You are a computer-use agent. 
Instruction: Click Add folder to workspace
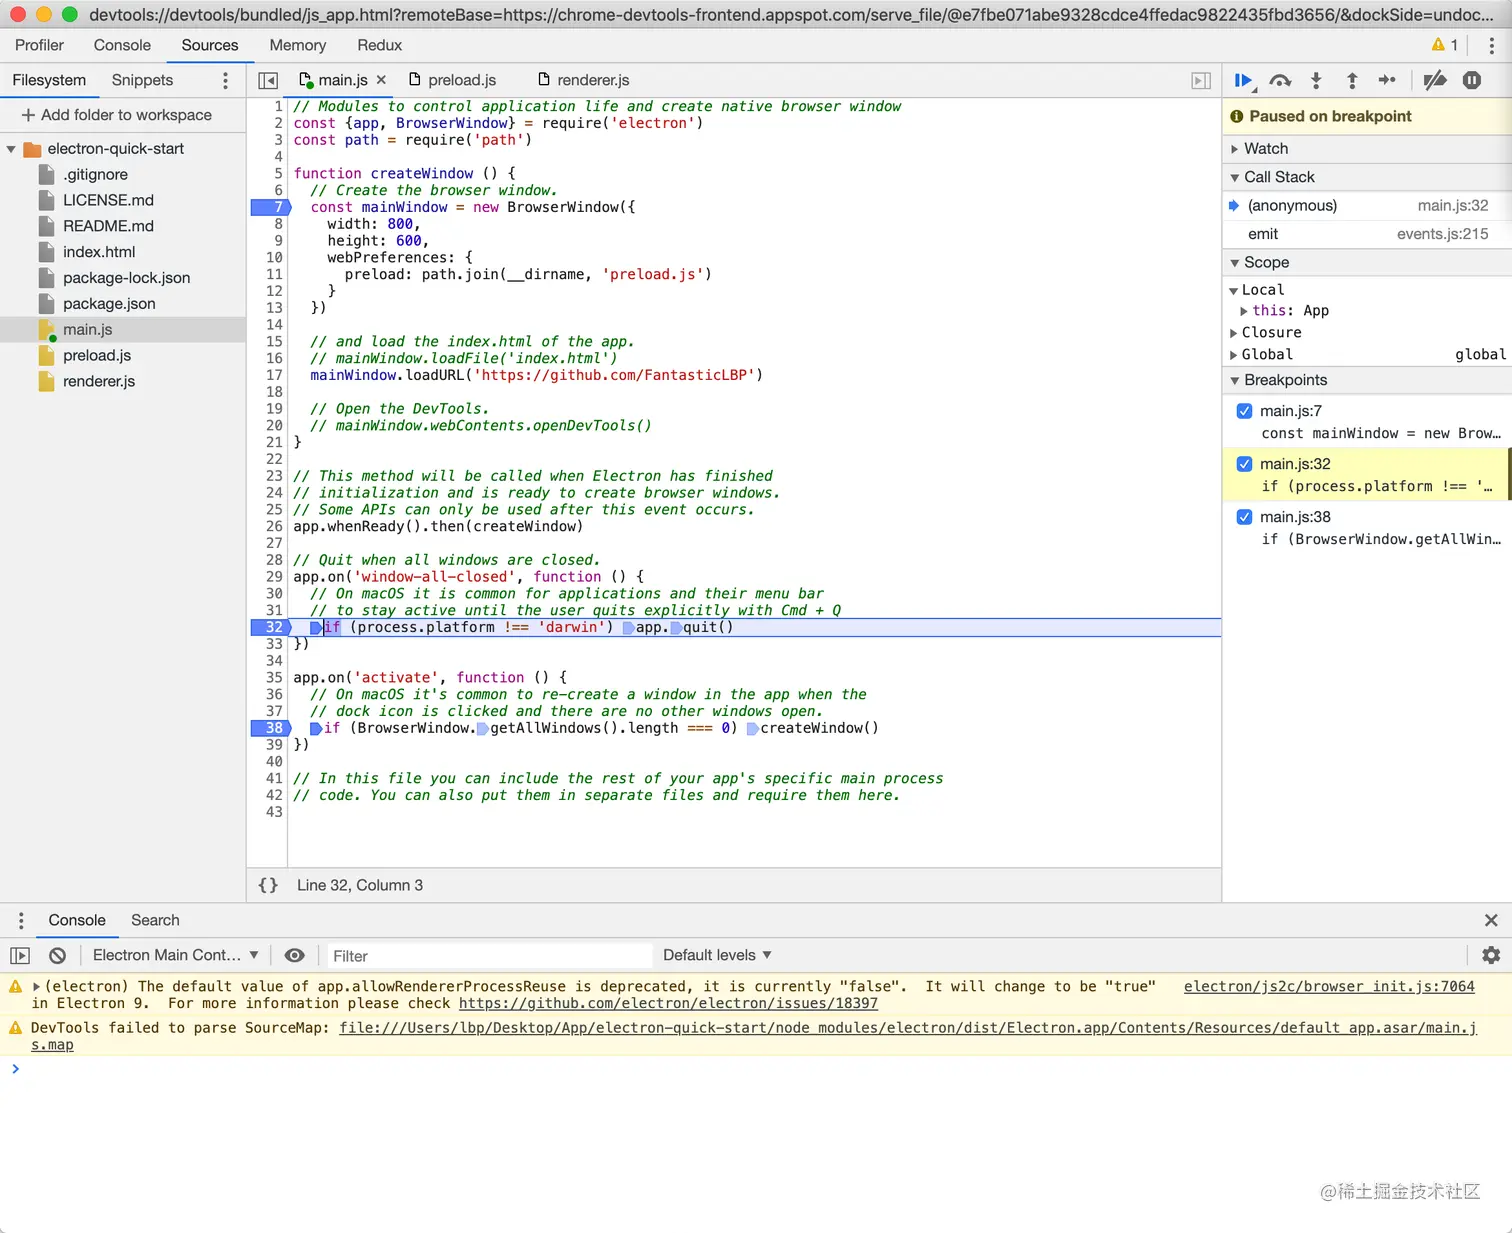(x=117, y=115)
